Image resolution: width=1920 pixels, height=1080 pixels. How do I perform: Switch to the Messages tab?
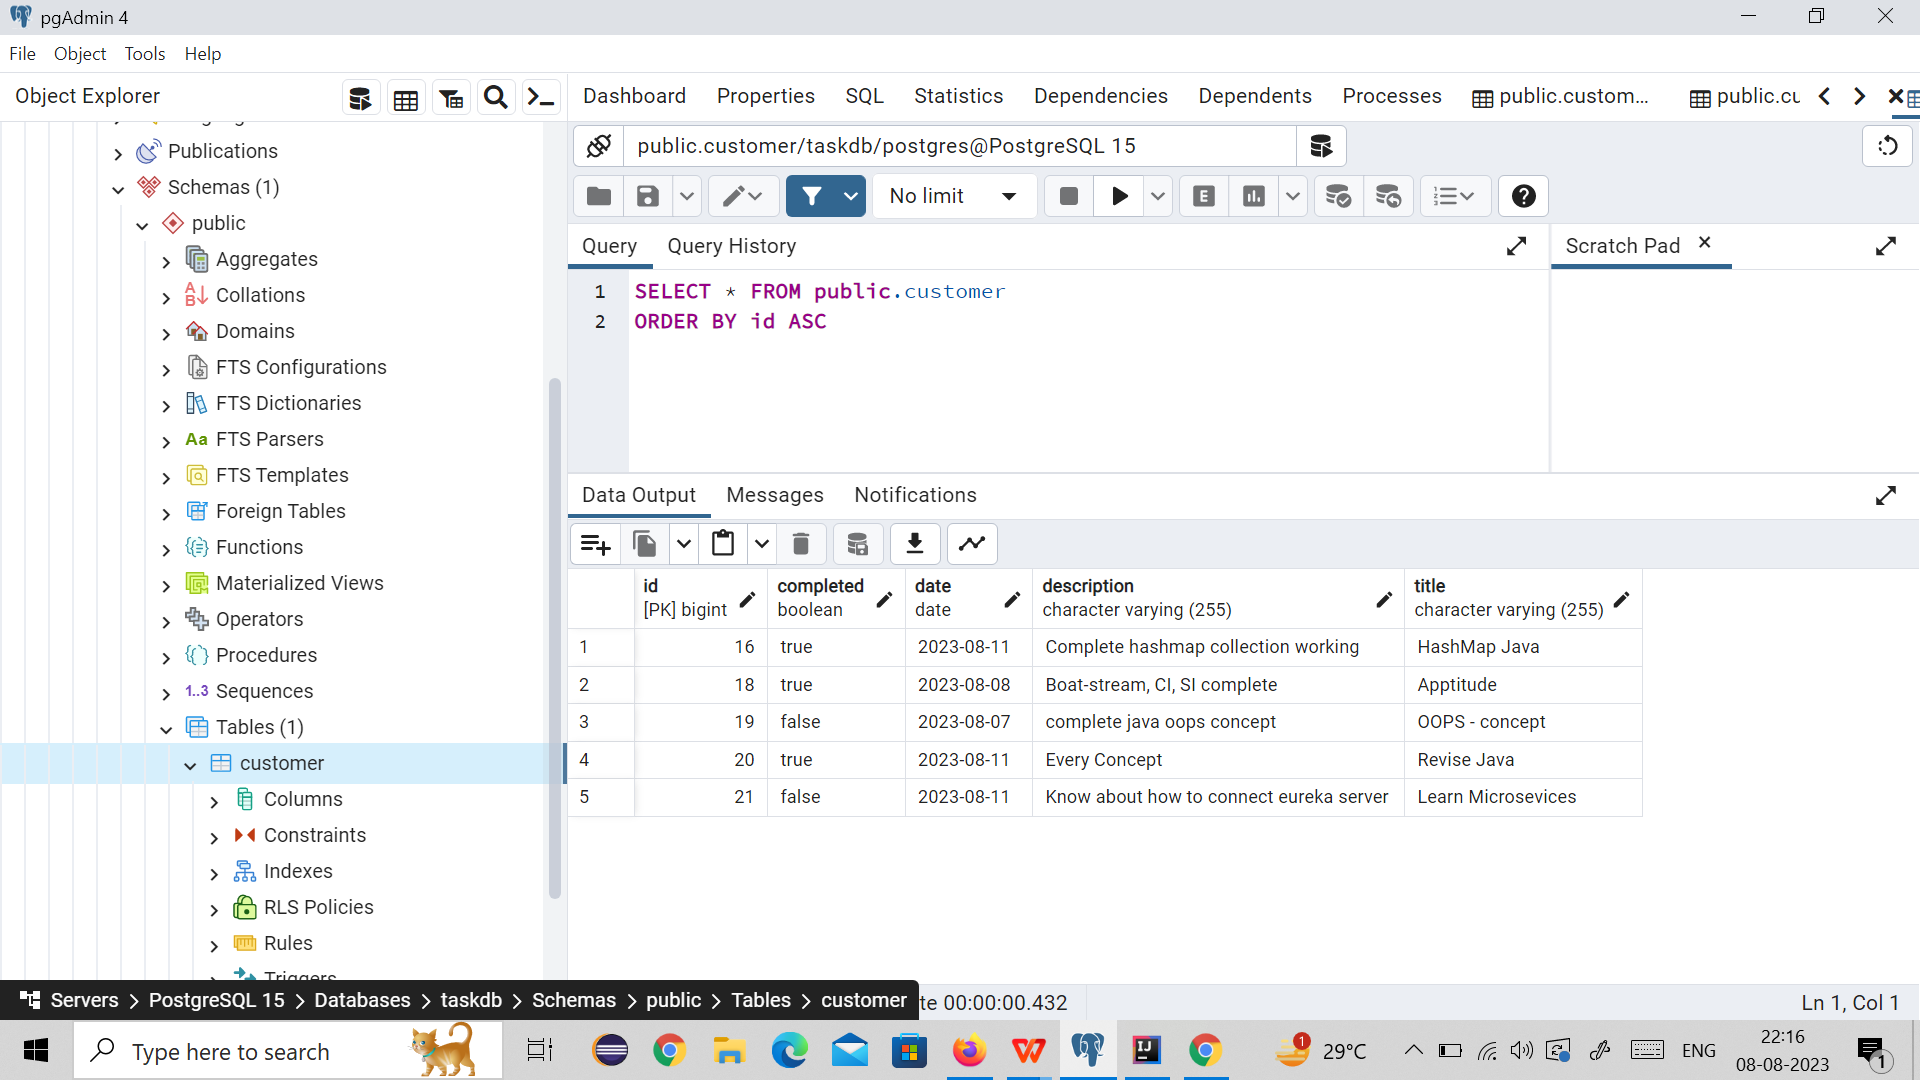click(x=775, y=495)
